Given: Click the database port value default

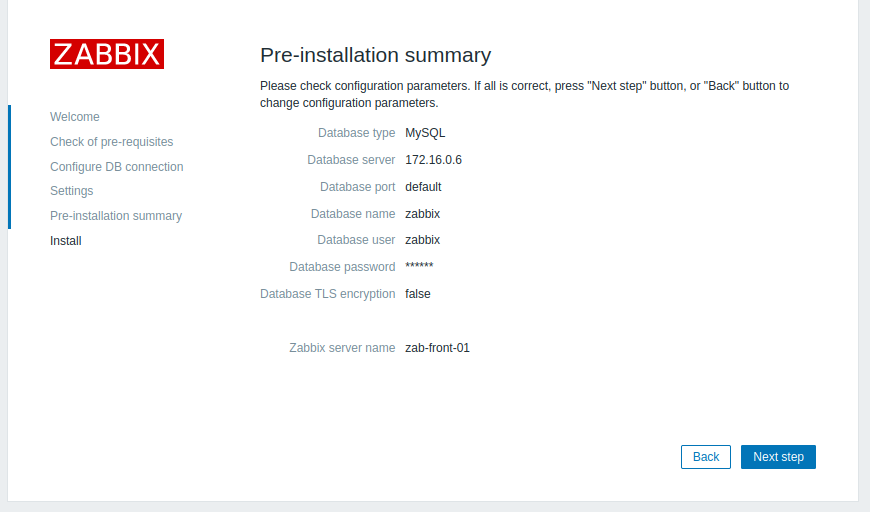Looking at the screenshot, I should click(423, 187).
